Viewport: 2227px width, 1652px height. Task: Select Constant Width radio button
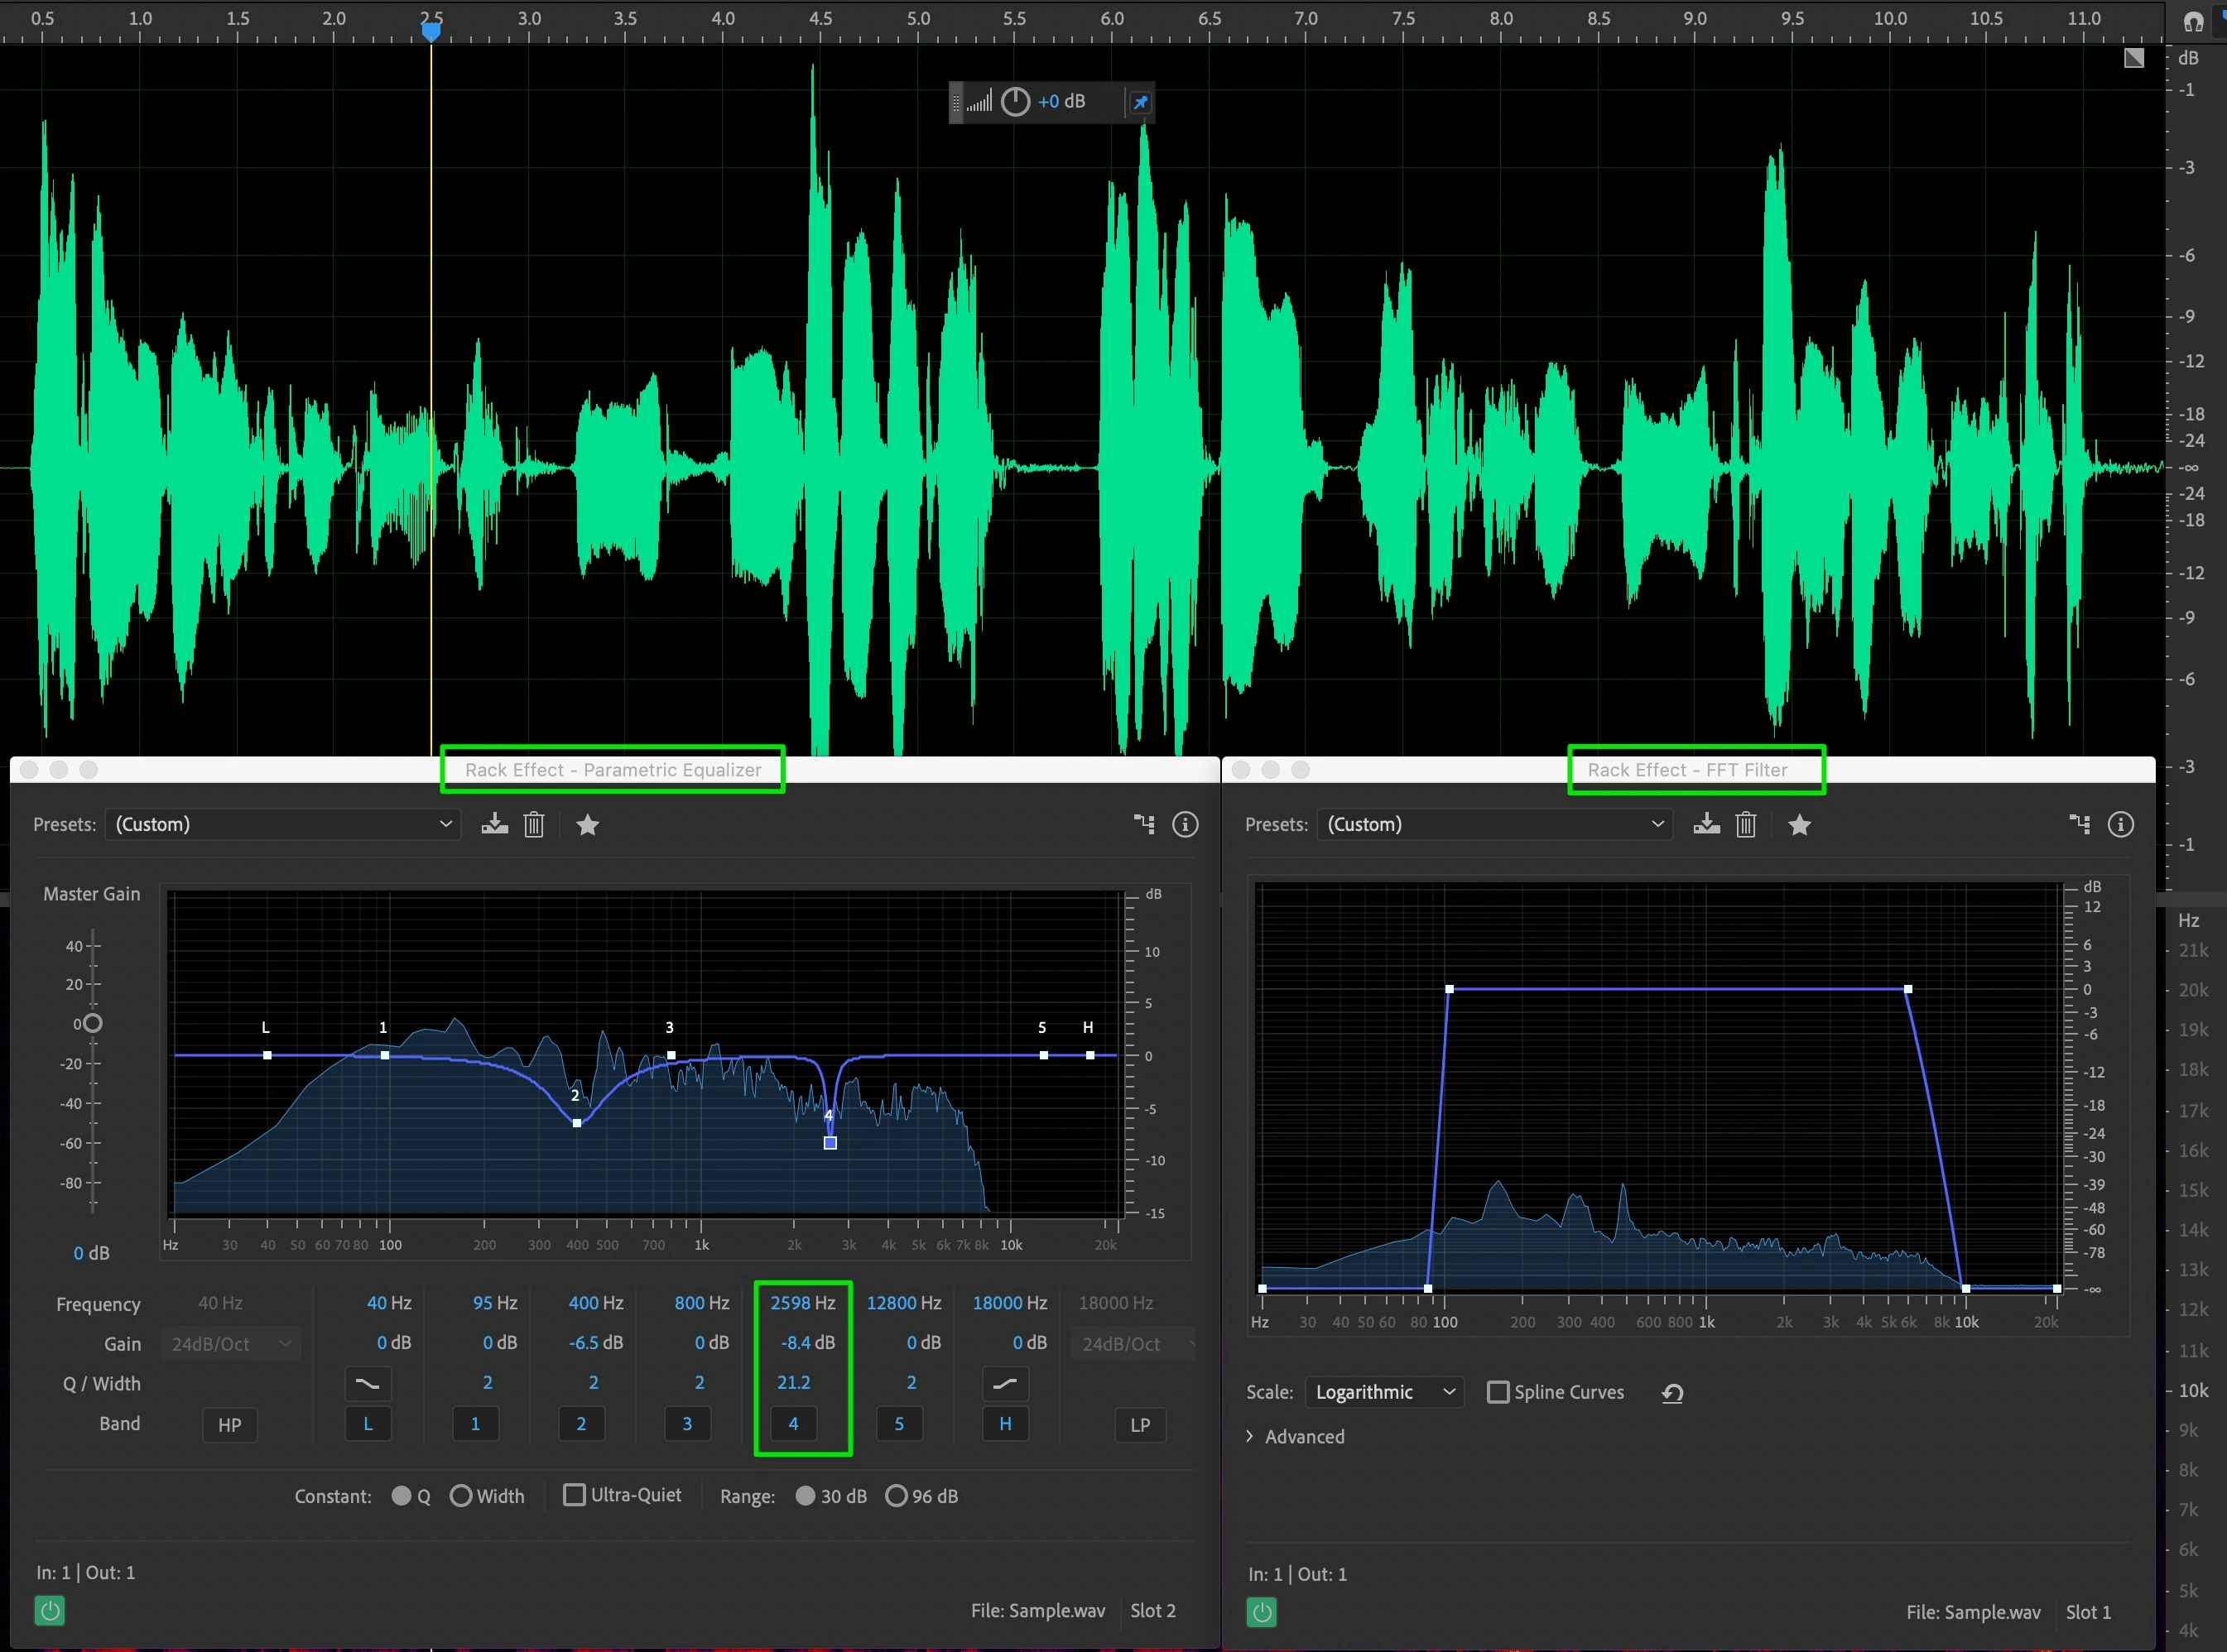click(x=461, y=1496)
